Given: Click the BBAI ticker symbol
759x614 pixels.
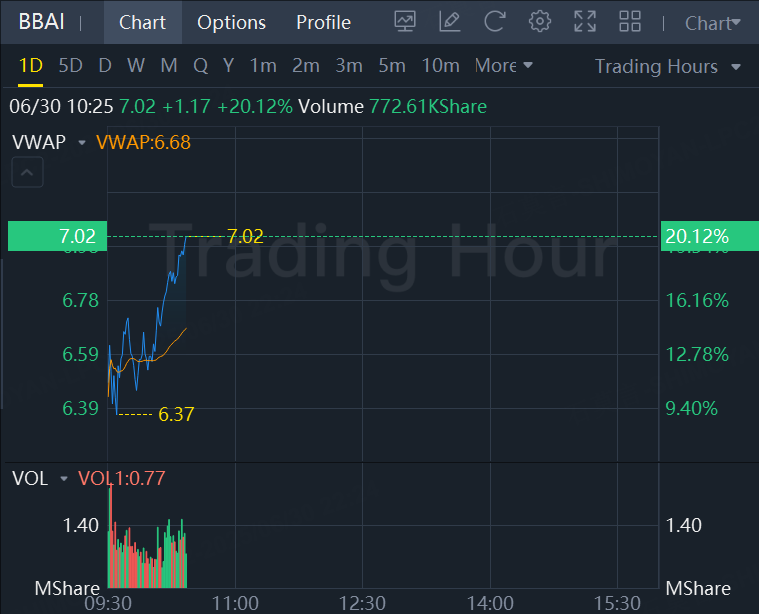Looking at the screenshot, I should (x=40, y=22).
